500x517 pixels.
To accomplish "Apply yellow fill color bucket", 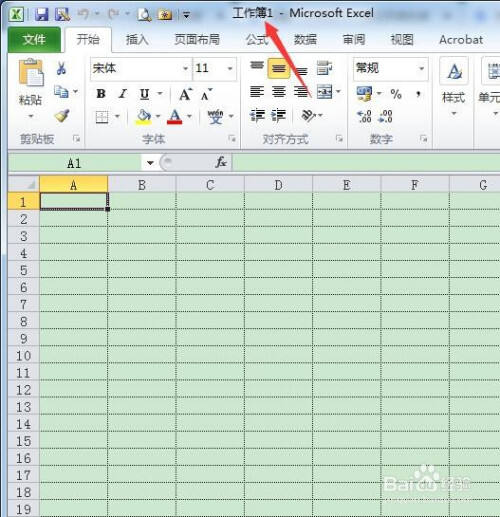I will pyautogui.click(x=144, y=117).
